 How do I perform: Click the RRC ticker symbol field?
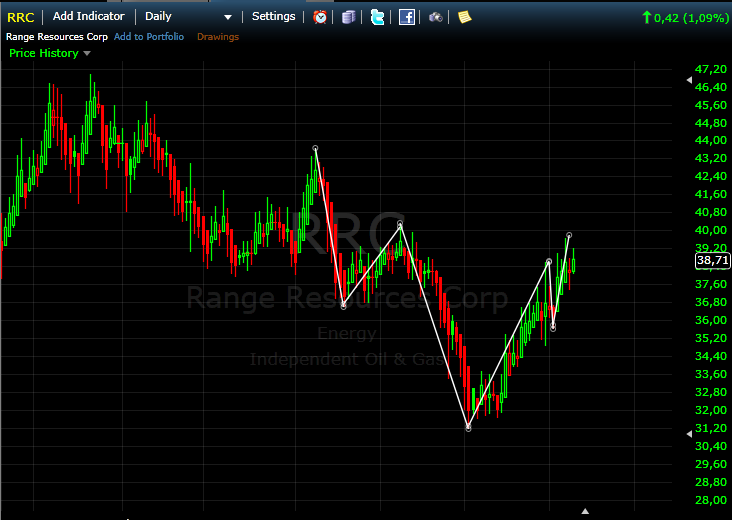(x=20, y=17)
